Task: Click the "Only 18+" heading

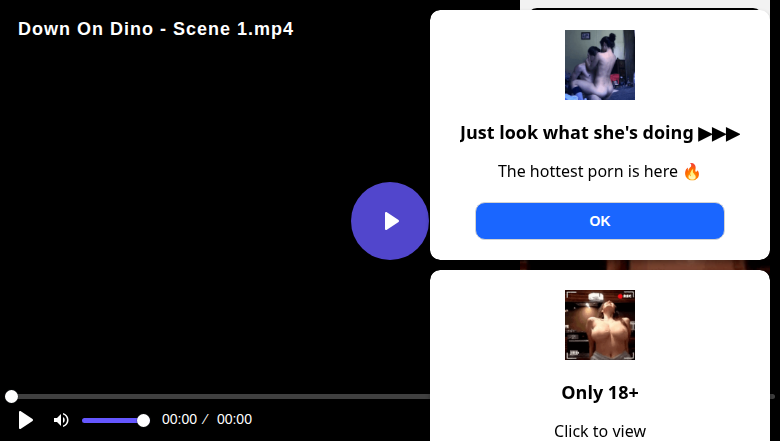Action: pos(600,392)
